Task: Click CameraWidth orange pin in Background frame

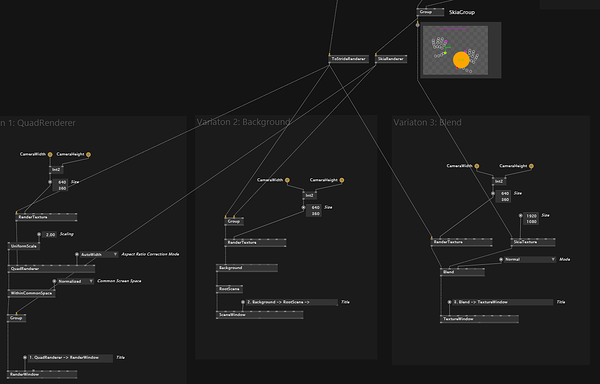Action: (287, 180)
